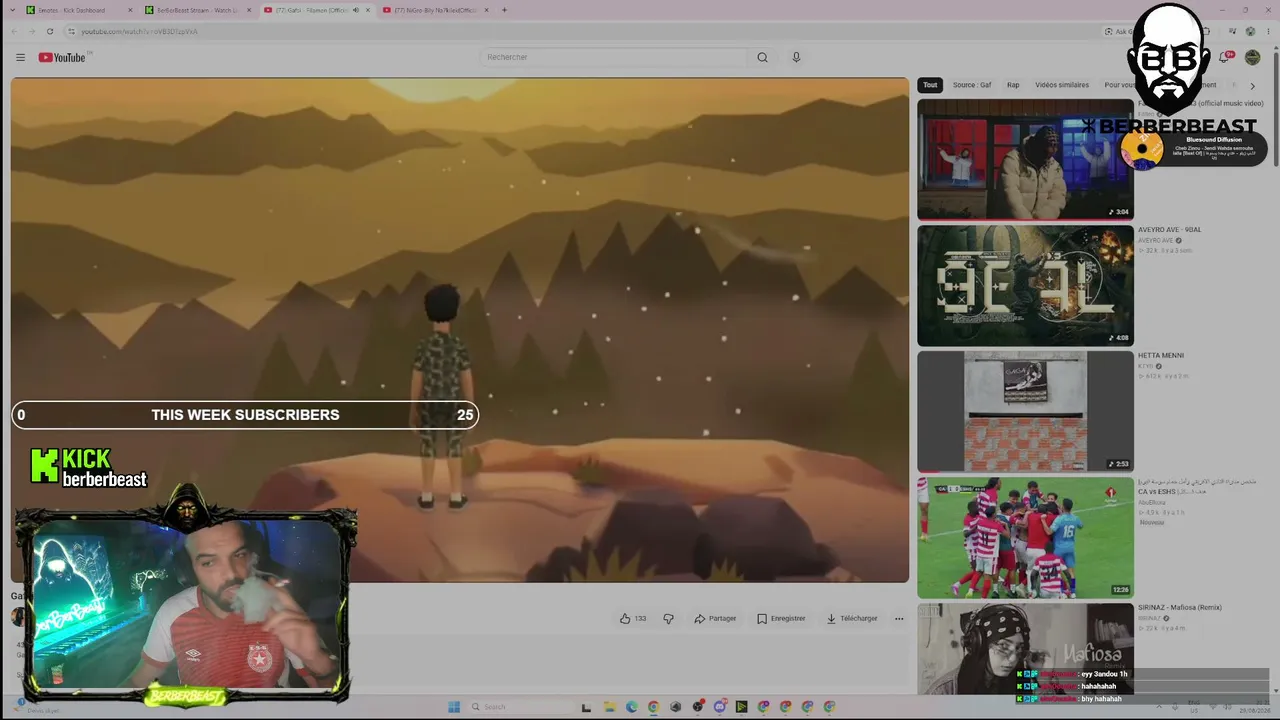Image resolution: width=1280 pixels, height=720 pixels.
Task: Mute the Gafsi tab audio icon
Action: pos(356,10)
